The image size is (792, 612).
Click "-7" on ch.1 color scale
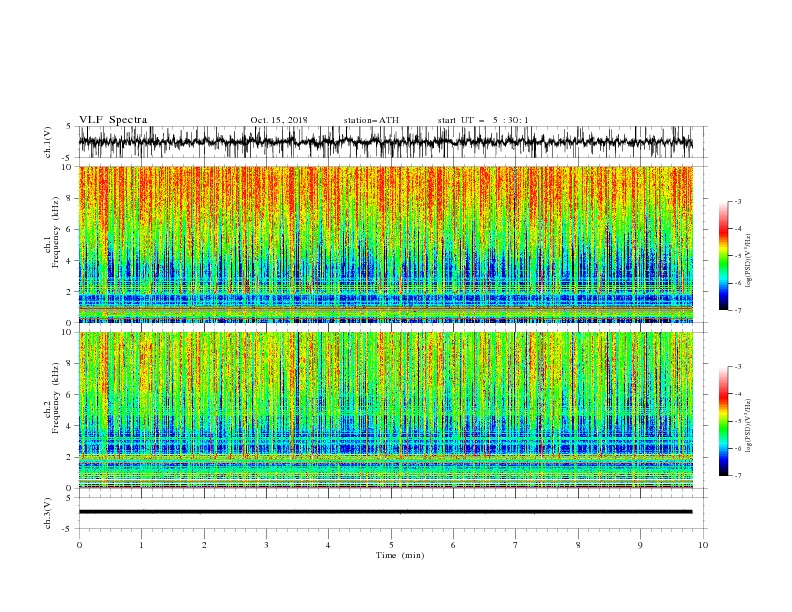click(x=738, y=310)
